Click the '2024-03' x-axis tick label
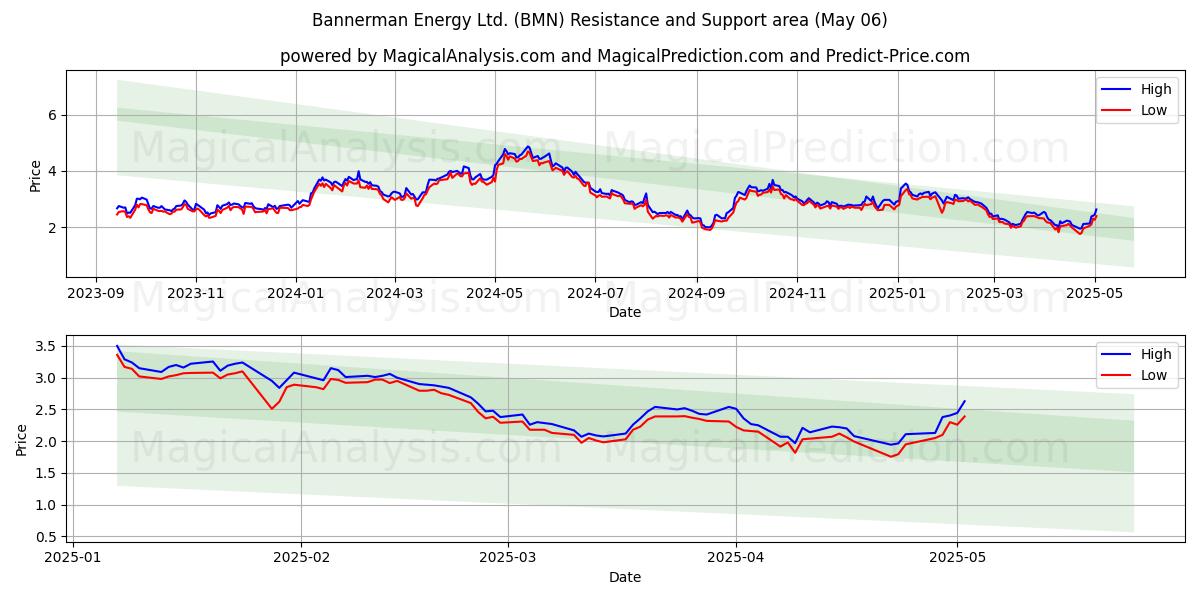 click(394, 294)
